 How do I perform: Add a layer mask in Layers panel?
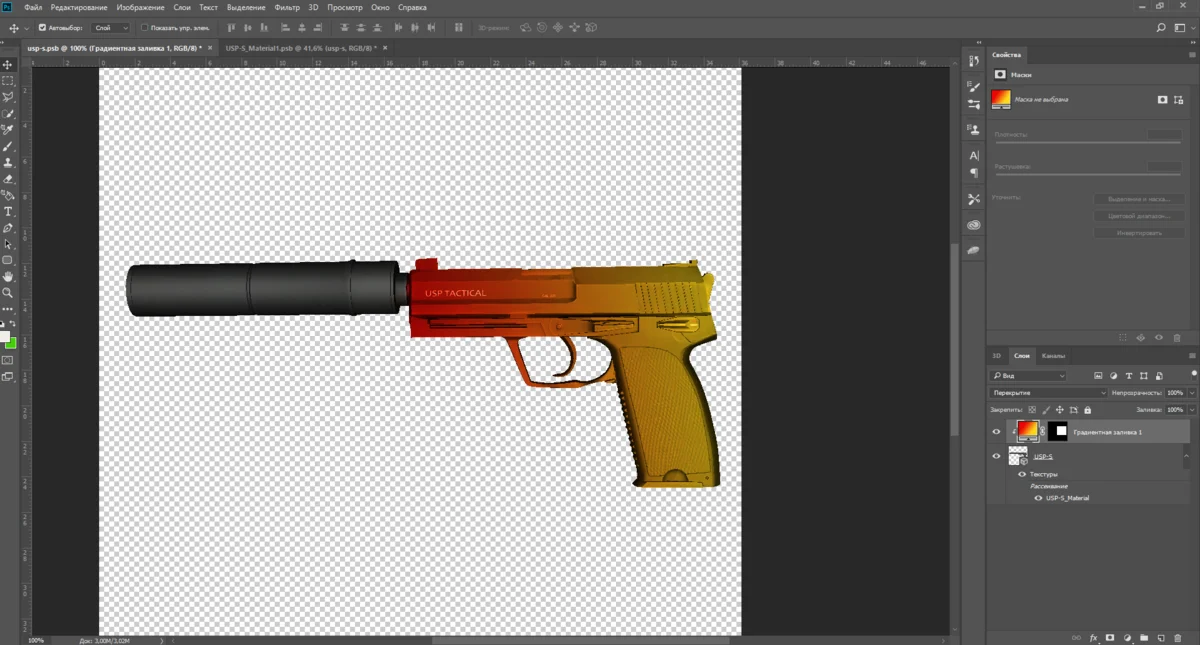[1110, 637]
